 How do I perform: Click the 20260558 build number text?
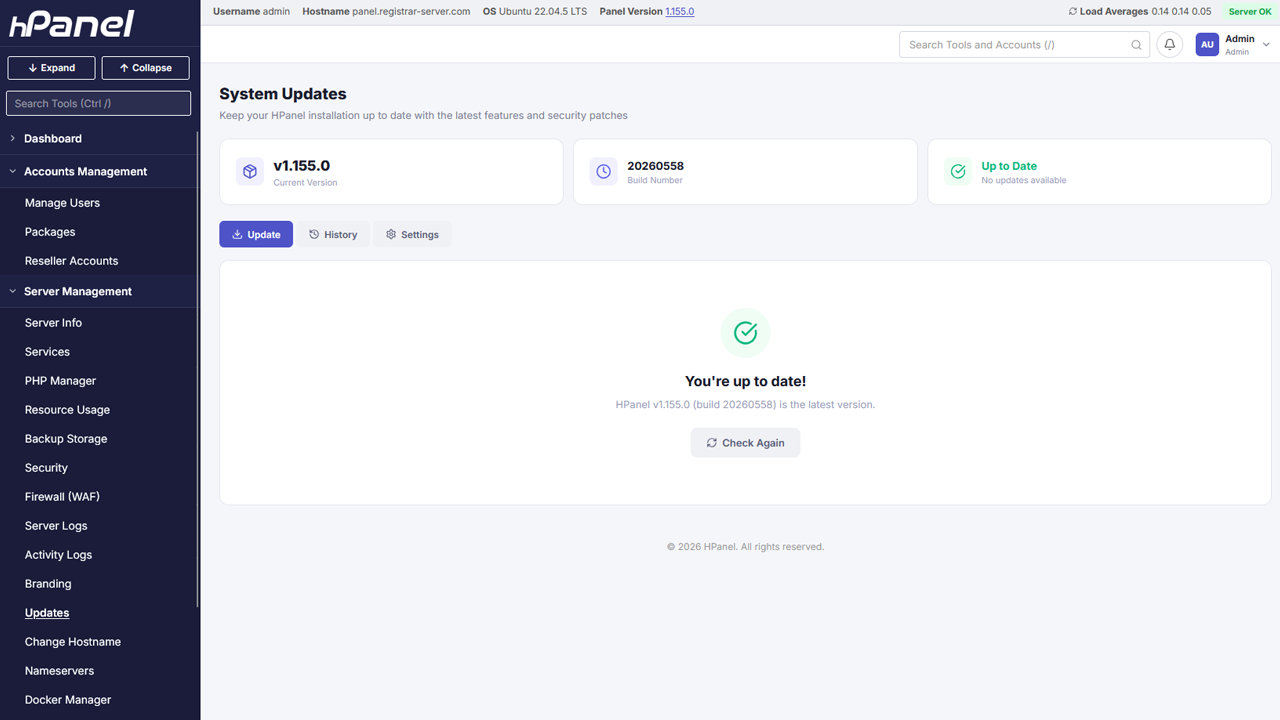[x=655, y=166]
